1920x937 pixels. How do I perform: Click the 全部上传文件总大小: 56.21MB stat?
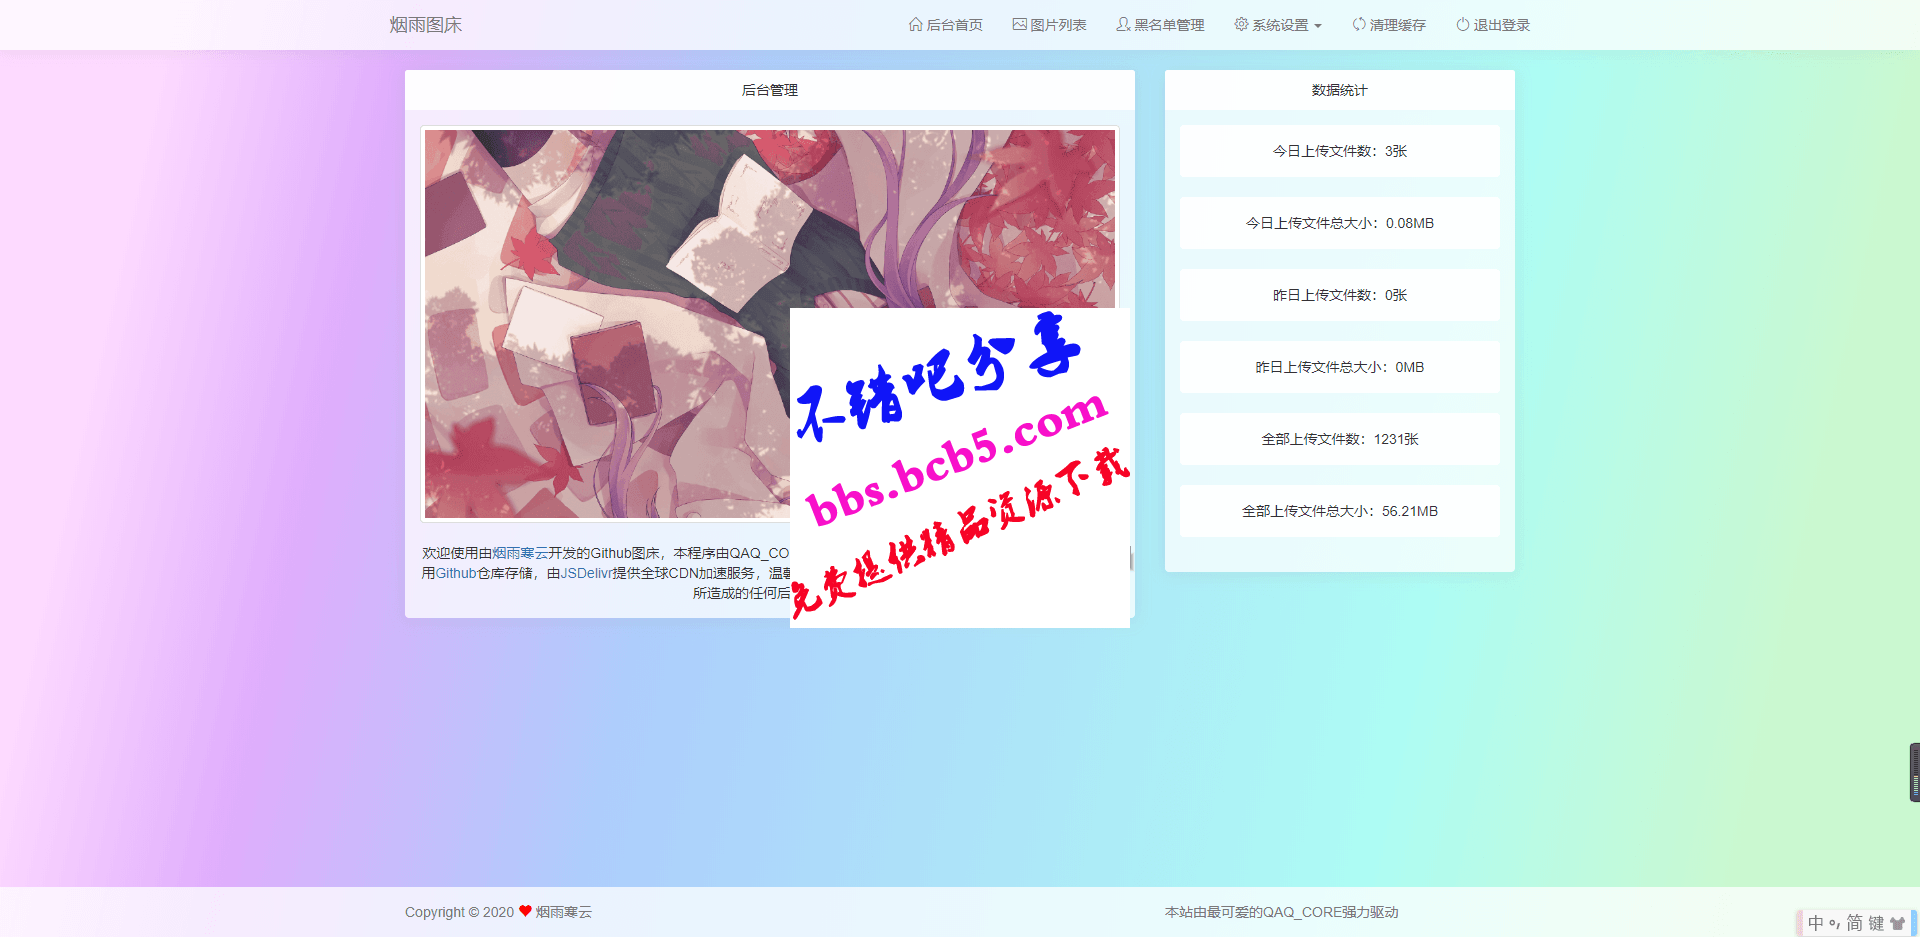[x=1340, y=511]
